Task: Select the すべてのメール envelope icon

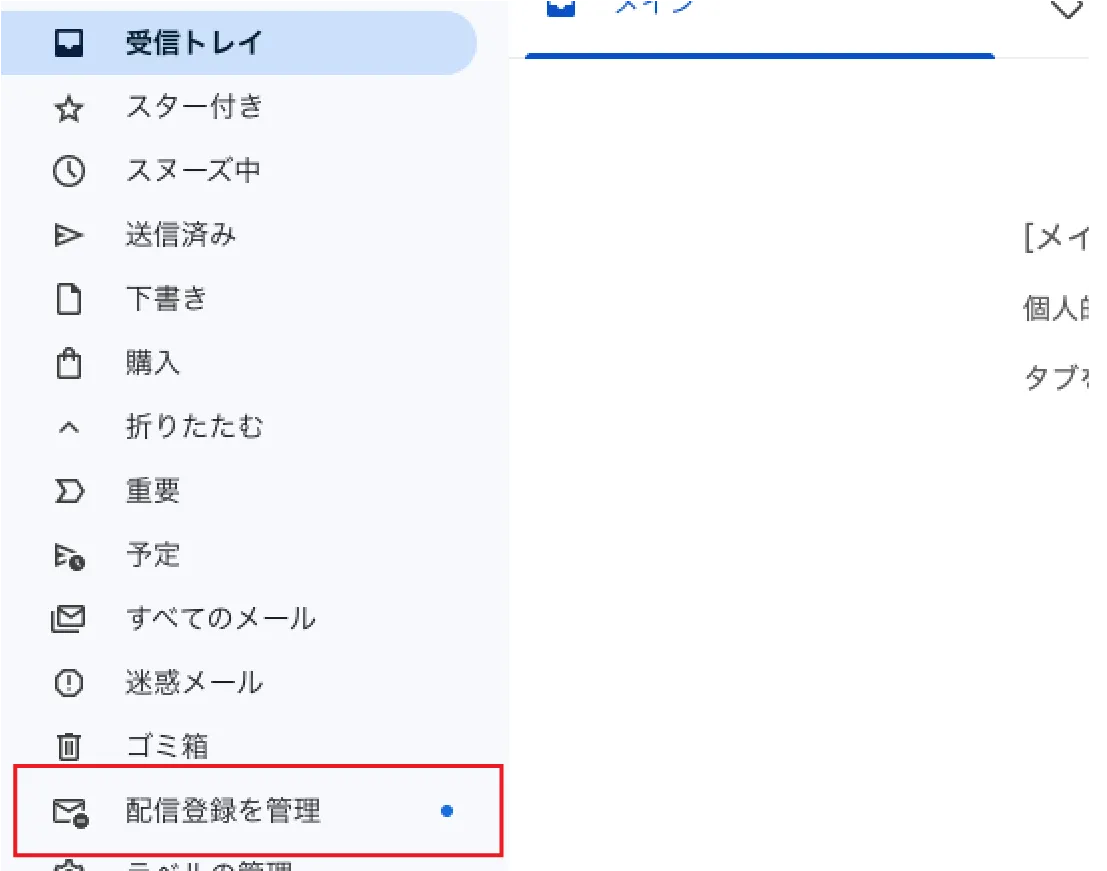Action: (x=68, y=618)
